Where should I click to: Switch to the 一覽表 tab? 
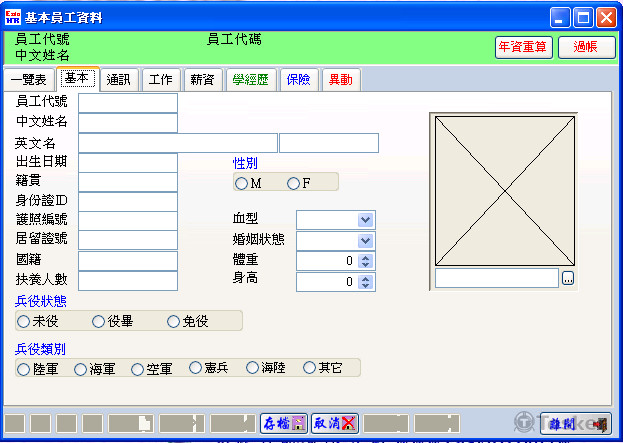[x=29, y=80]
